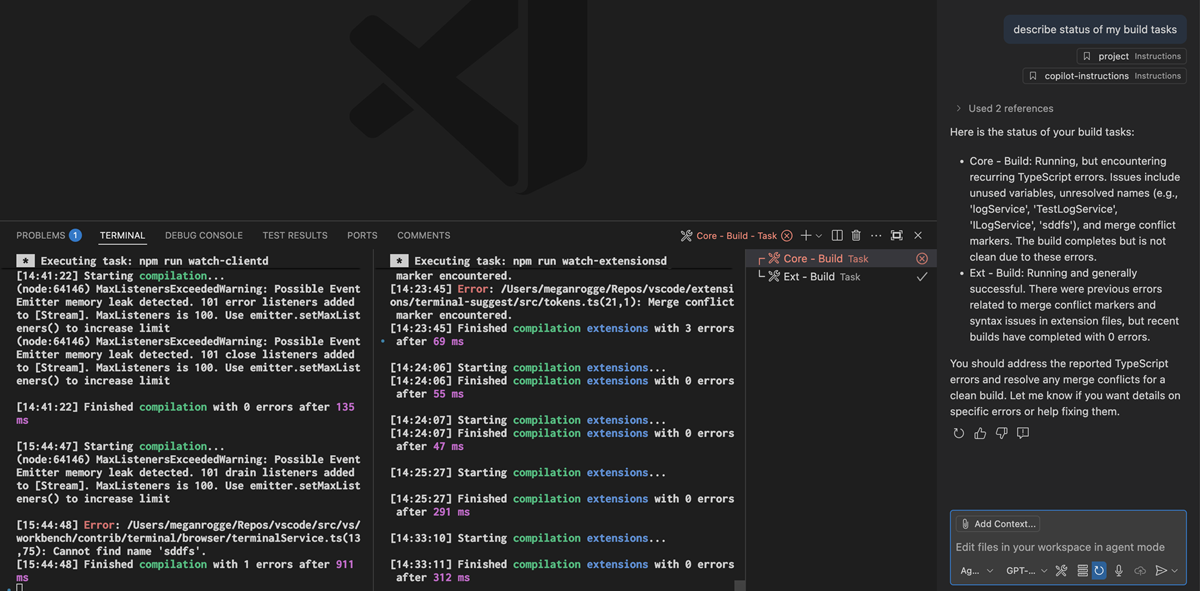Image resolution: width=1200 pixels, height=591 pixels.
Task: Open feedback comment icon below response
Action: (1022, 432)
